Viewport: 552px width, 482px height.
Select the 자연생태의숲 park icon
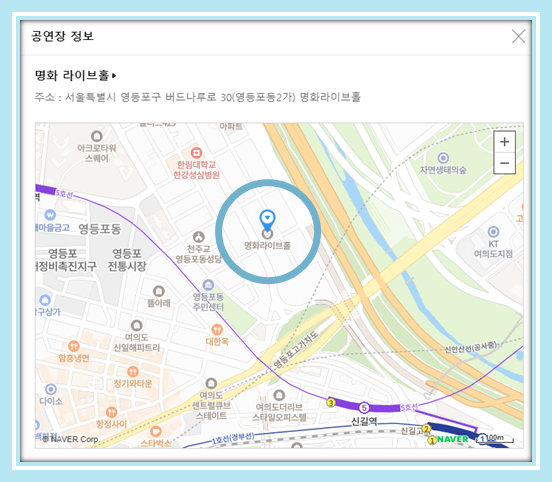coord(443,158)
